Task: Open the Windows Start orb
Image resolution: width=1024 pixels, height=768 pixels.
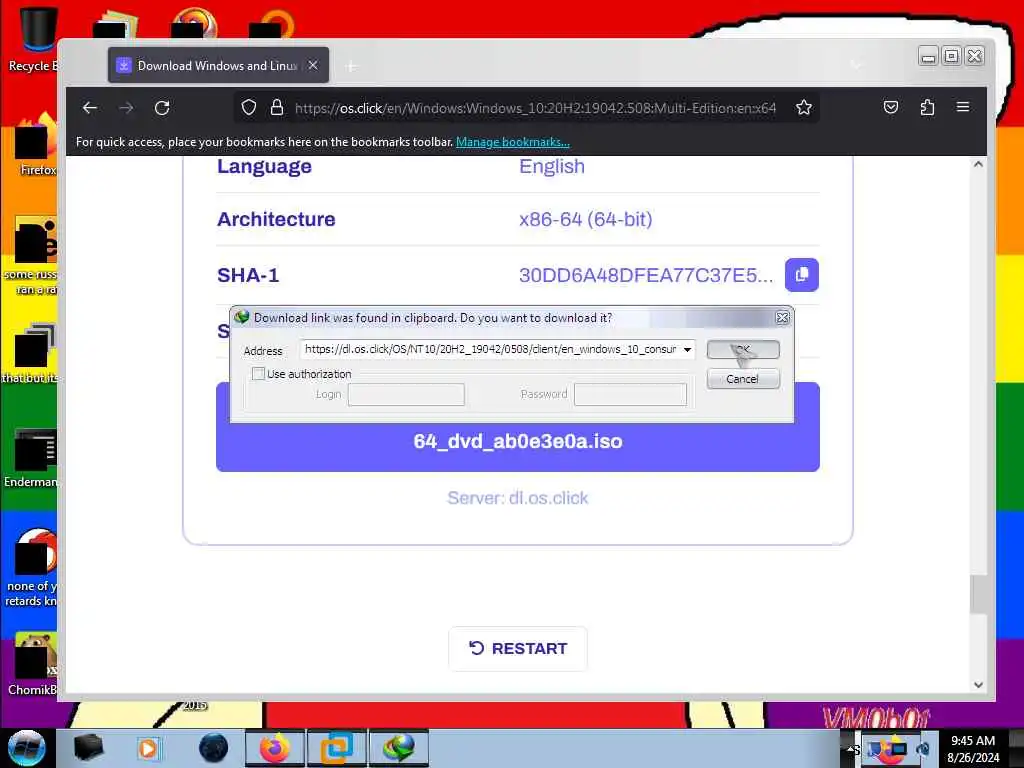Action: click(x=27, y=748)
